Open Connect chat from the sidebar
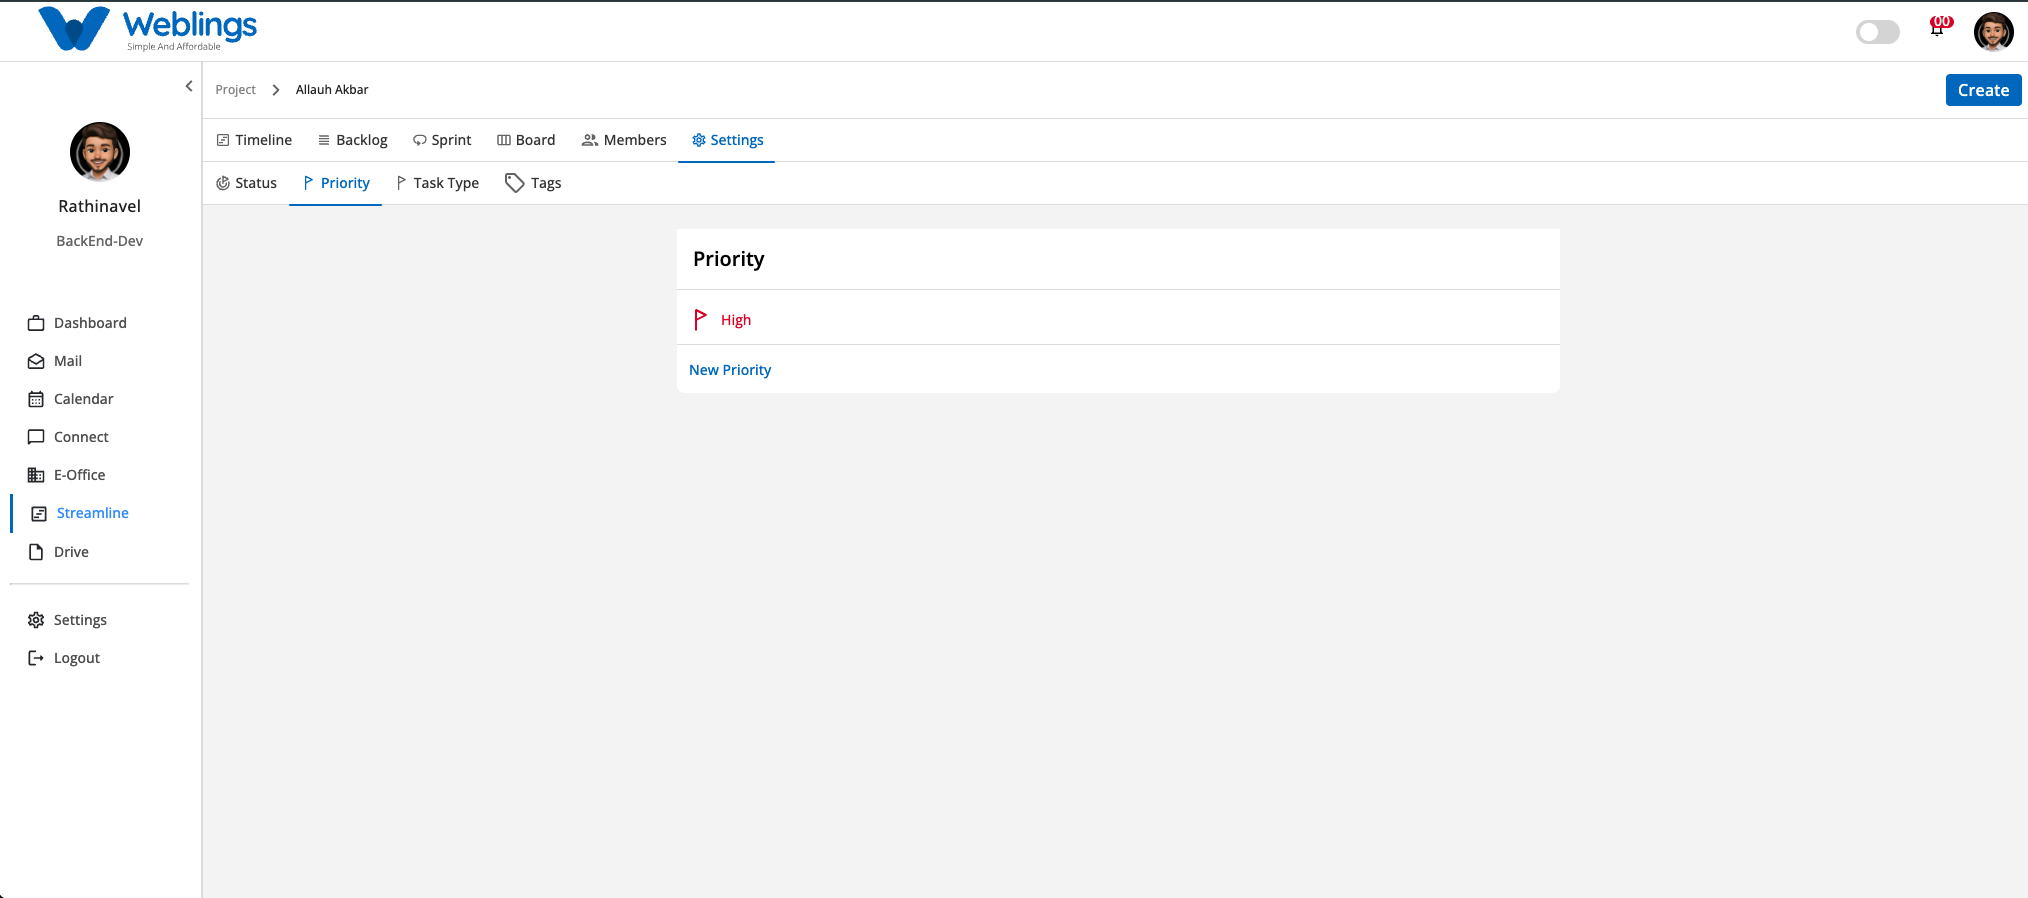The height and width of the screenshot is (898, 2028). click(68, 437)
